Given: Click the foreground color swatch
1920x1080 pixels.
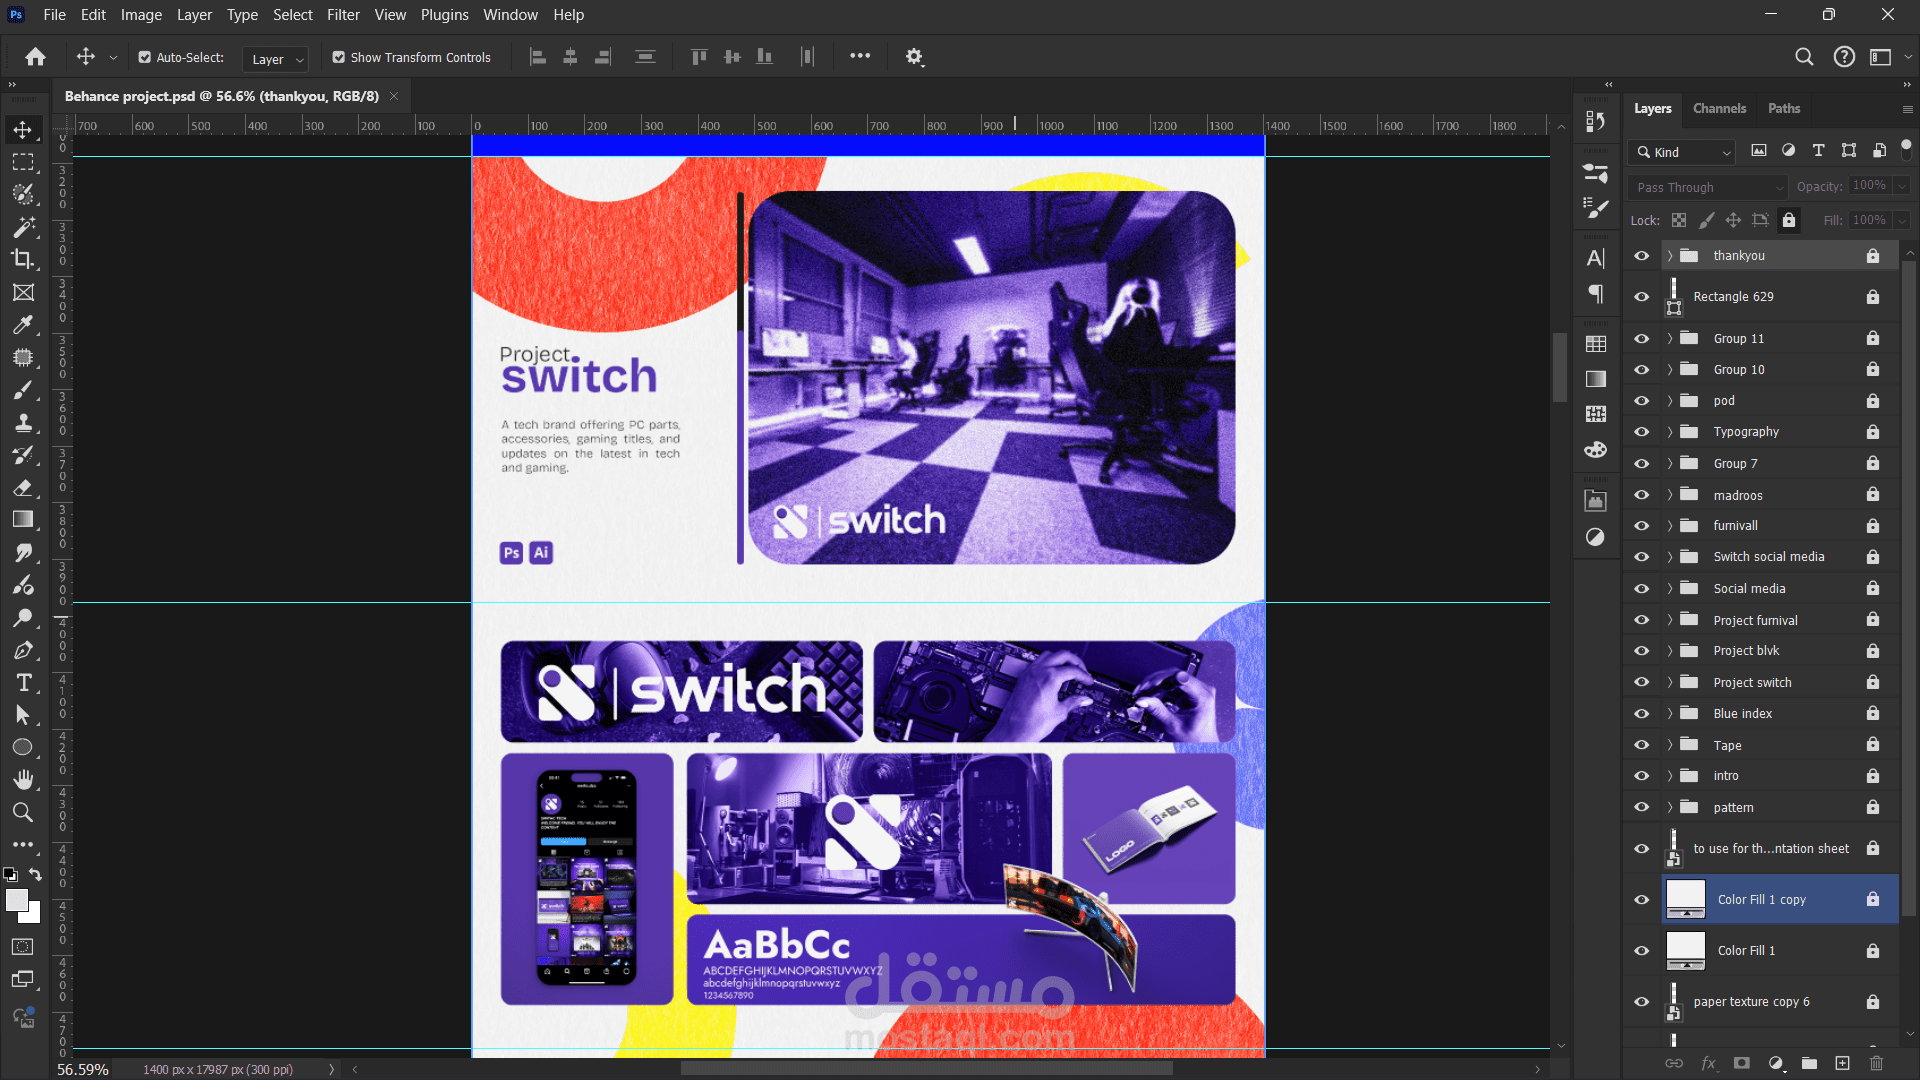Looking at the screenshot, I should point(16,900).
